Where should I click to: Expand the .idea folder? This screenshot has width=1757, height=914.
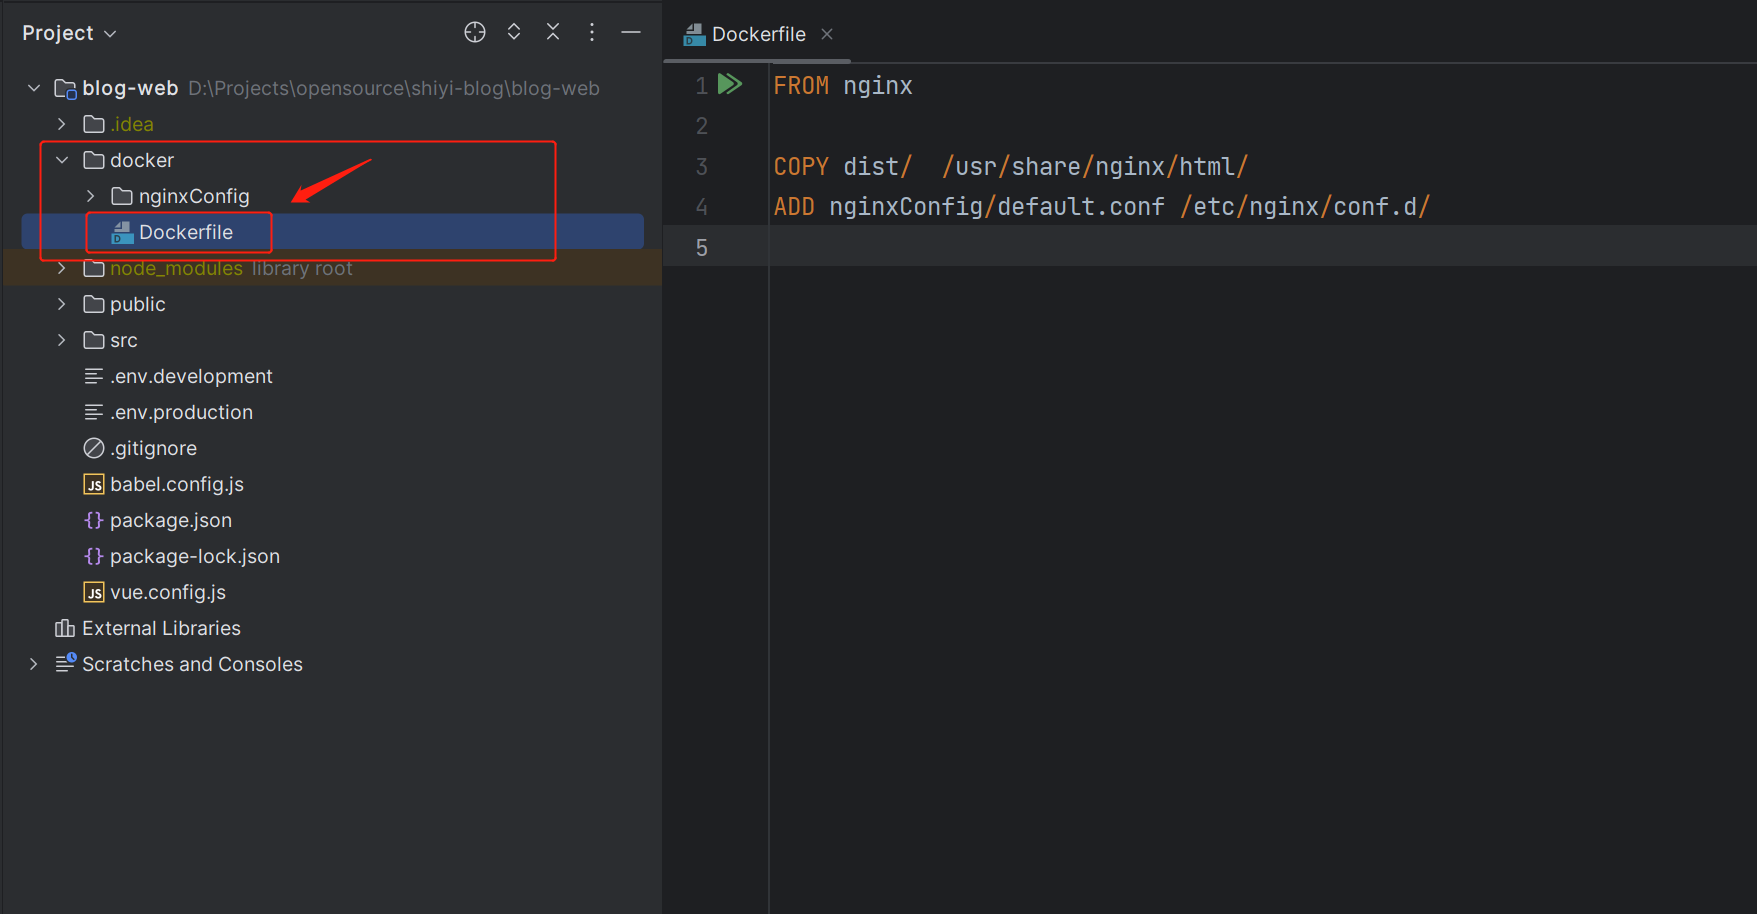point(62,124)
